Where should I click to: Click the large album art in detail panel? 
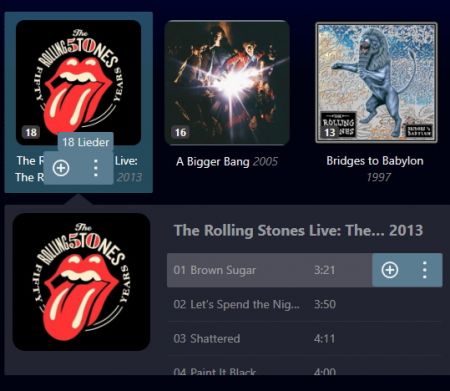tap(81, 282)
